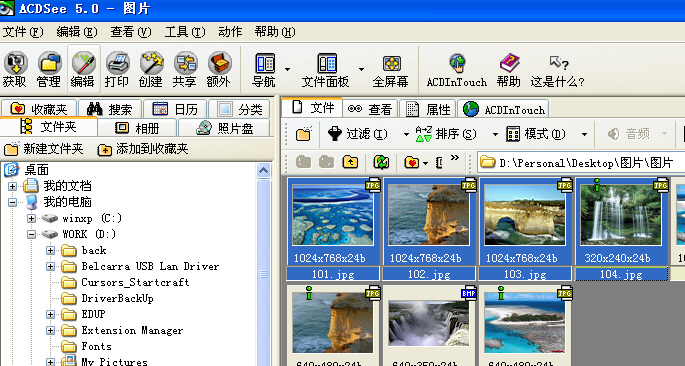Viewport: 685px width, 366px height.
Task: Click the green refresh icon
Action: click(x=381, y=162)
